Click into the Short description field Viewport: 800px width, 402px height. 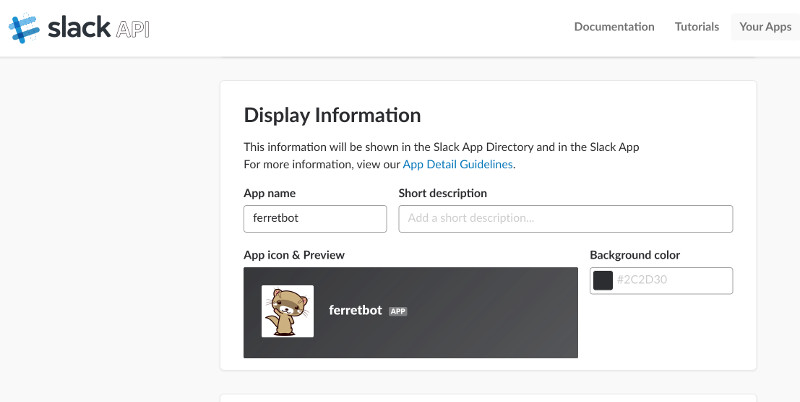click(565, 219)
